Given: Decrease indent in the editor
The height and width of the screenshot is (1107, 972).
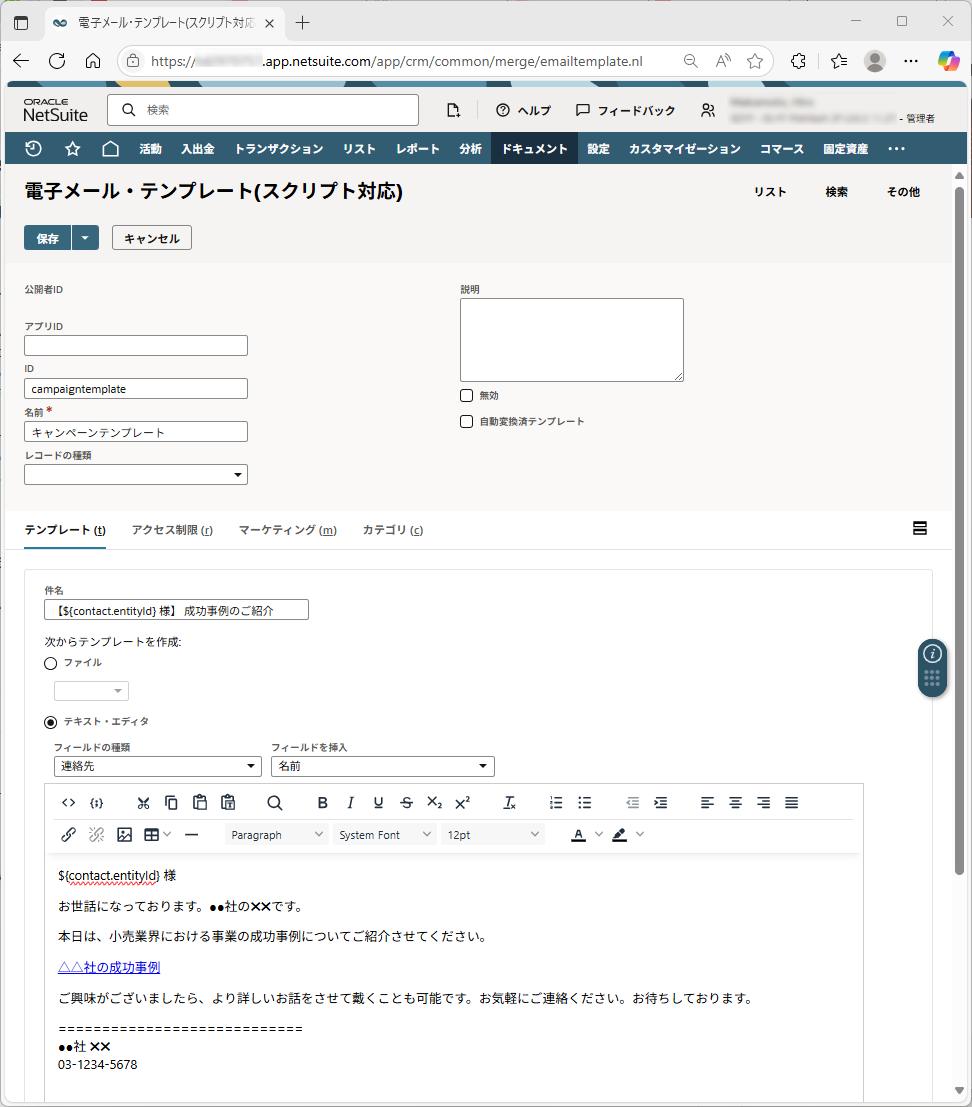Looking at the screenshot, I should tap(632, 803).
